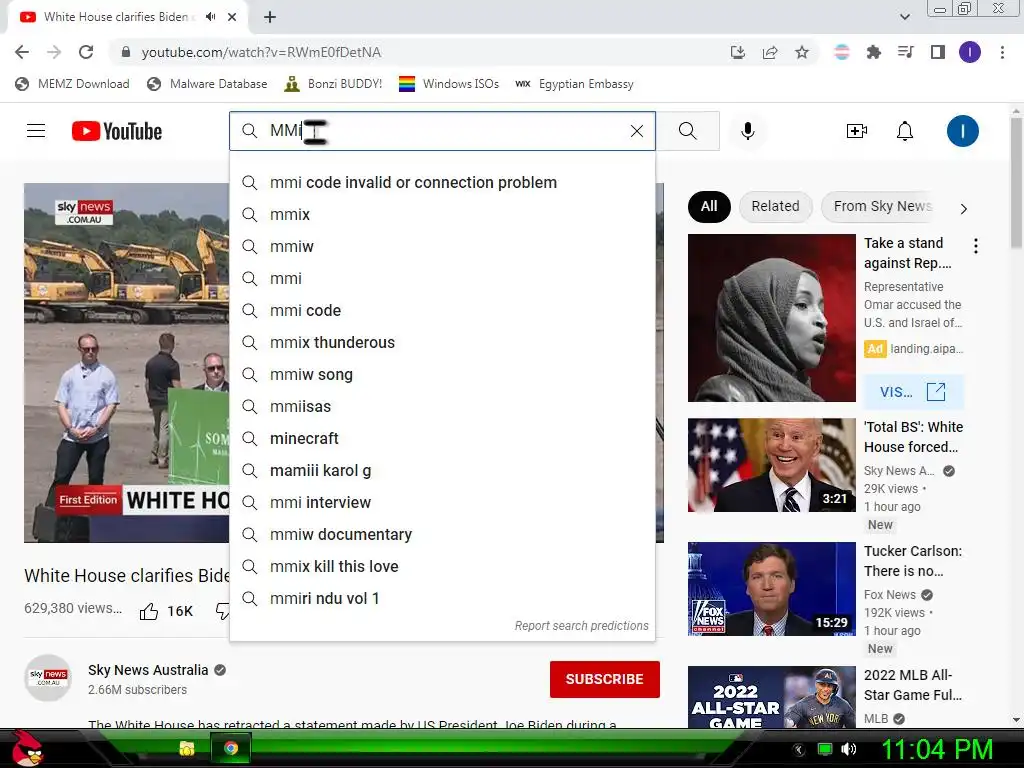Pick suggestion mmi code invalid or connection problem

coord(442,182)
